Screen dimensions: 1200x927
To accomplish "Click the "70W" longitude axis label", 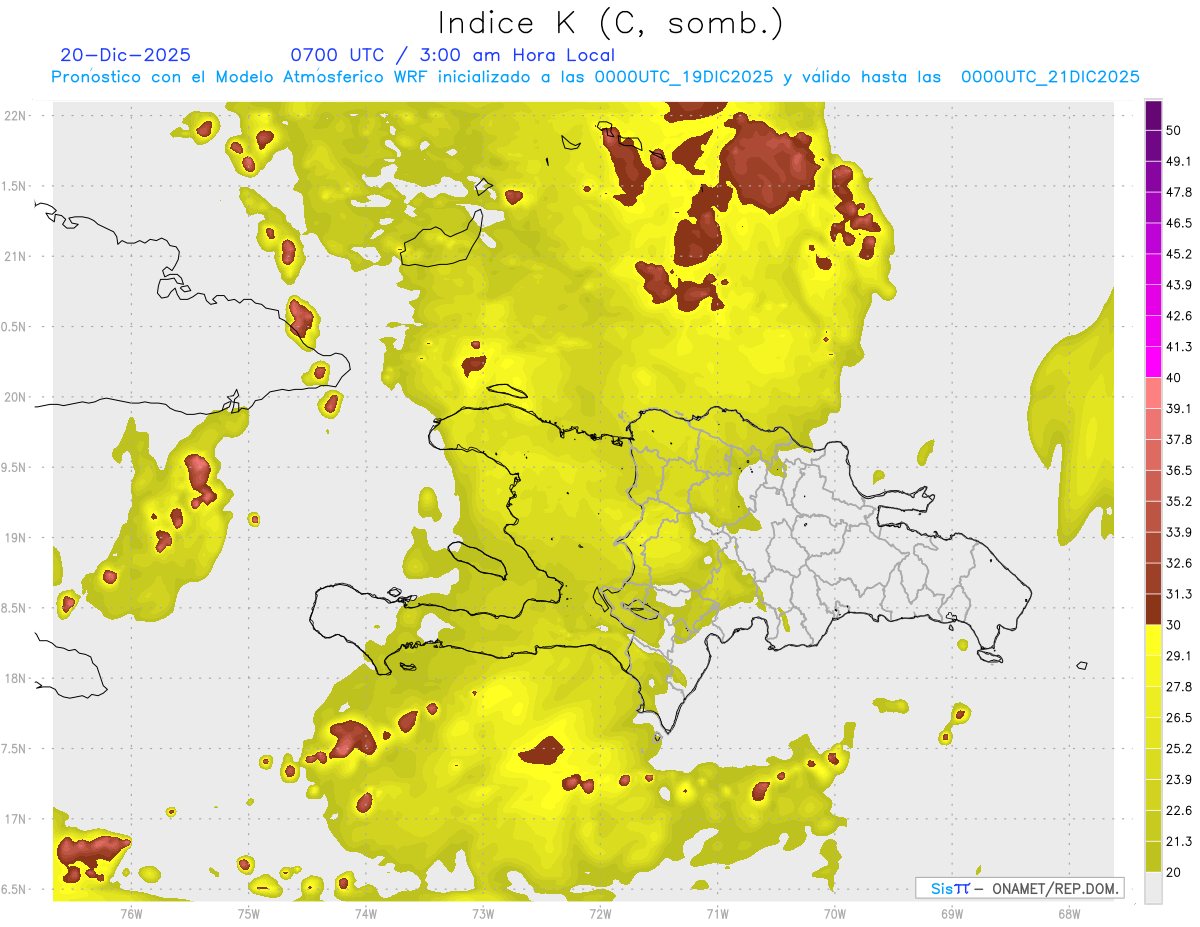I will tap(835, 913).
